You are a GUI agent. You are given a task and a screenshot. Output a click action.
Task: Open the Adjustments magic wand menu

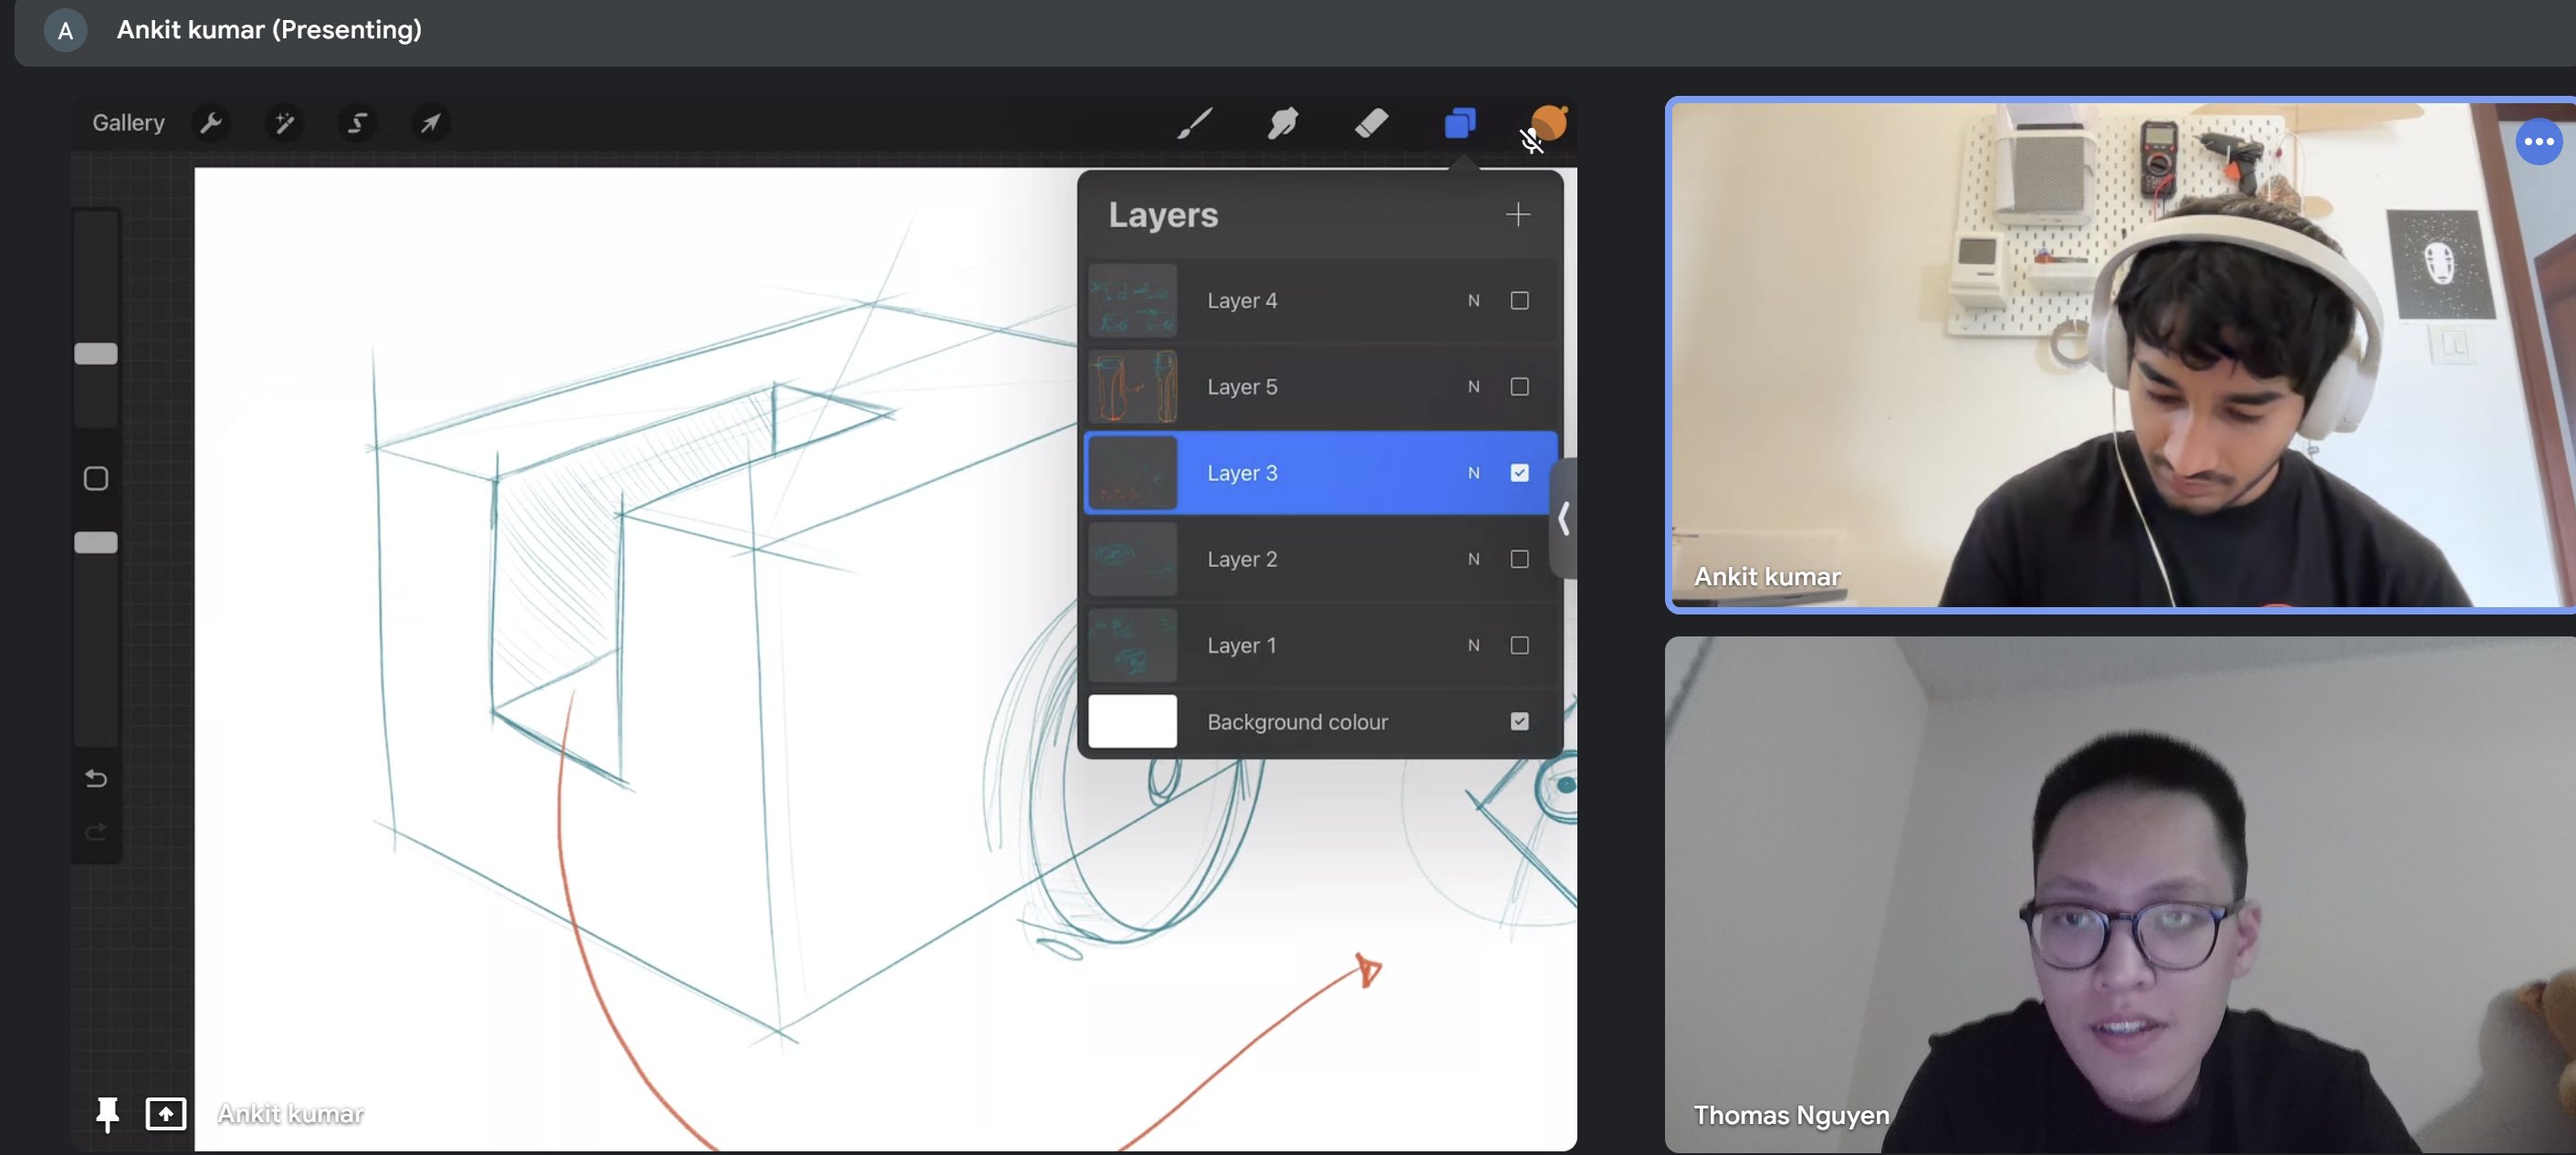click(x=284, y=123)
